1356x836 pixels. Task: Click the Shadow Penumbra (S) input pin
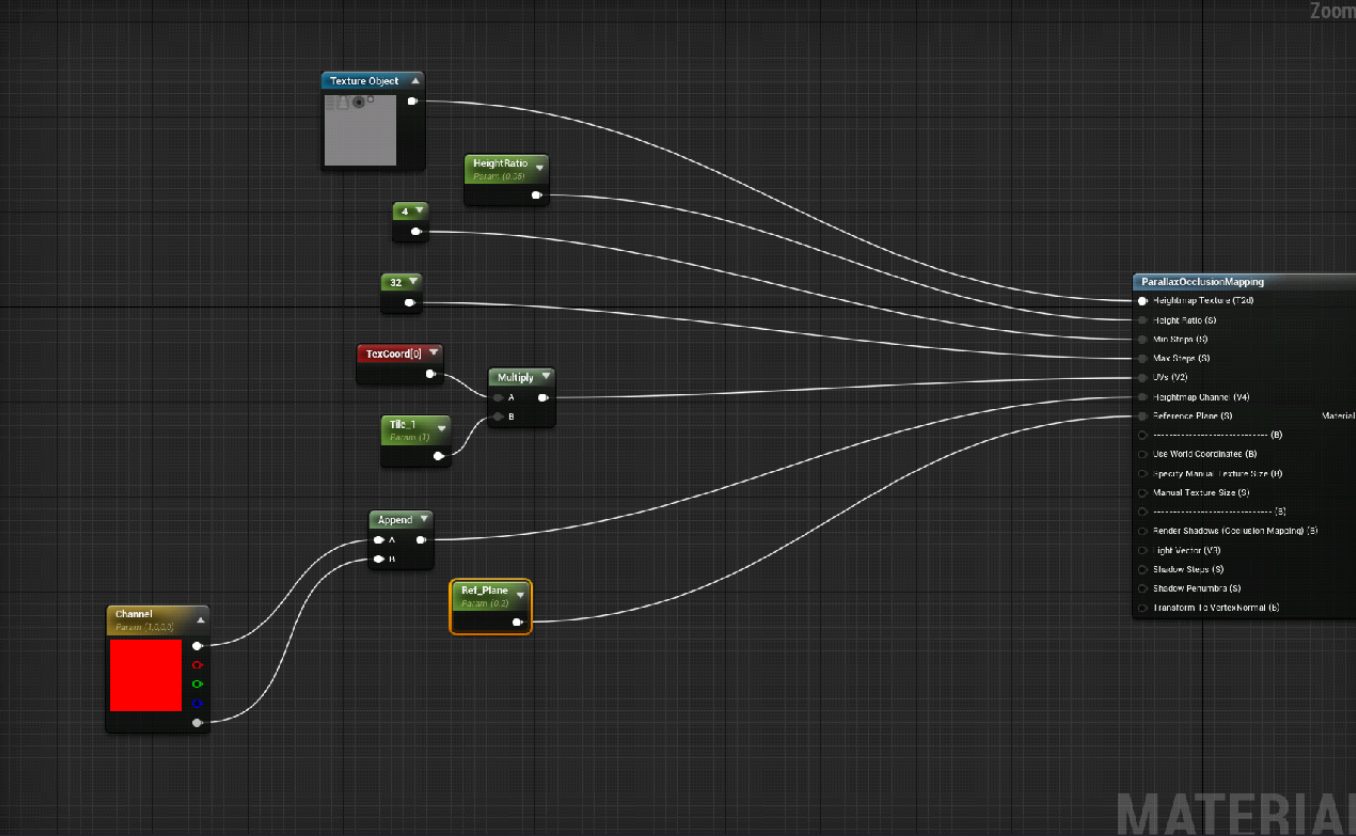pyautogui.click(x=1142, y=589)
